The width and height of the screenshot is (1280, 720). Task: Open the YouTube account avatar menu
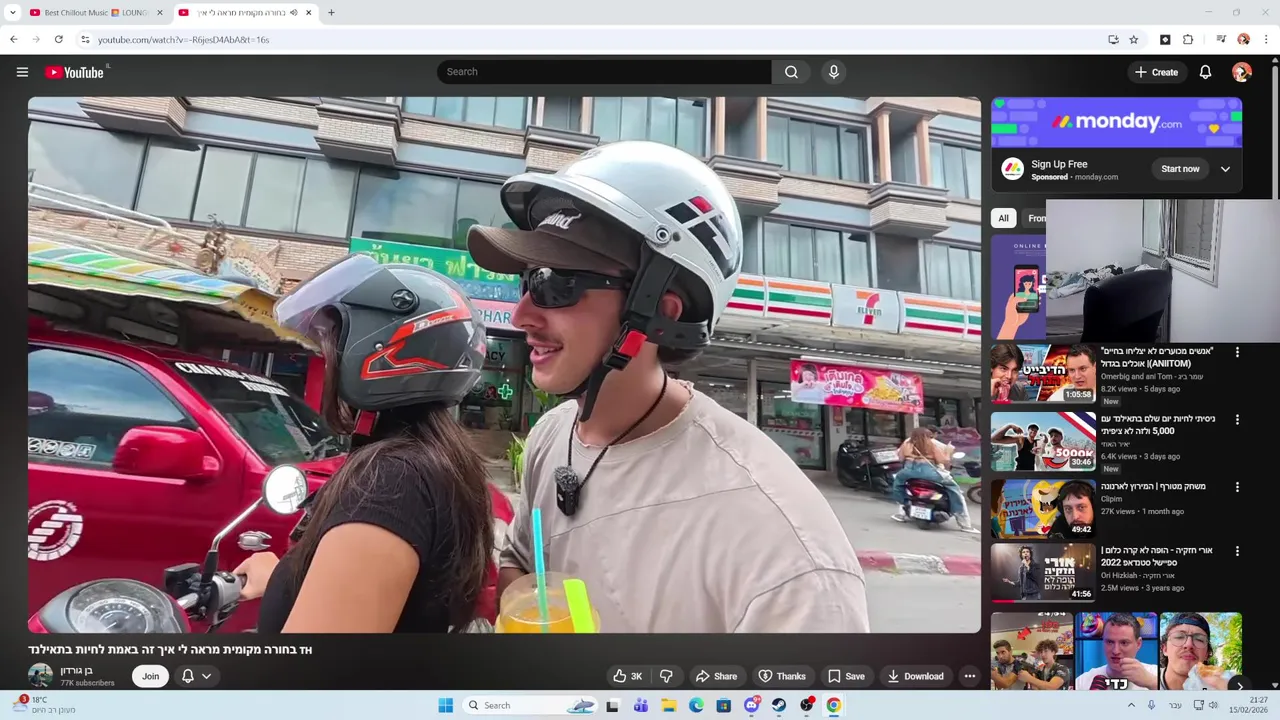pyautogui.click(x=1242, y=72)
